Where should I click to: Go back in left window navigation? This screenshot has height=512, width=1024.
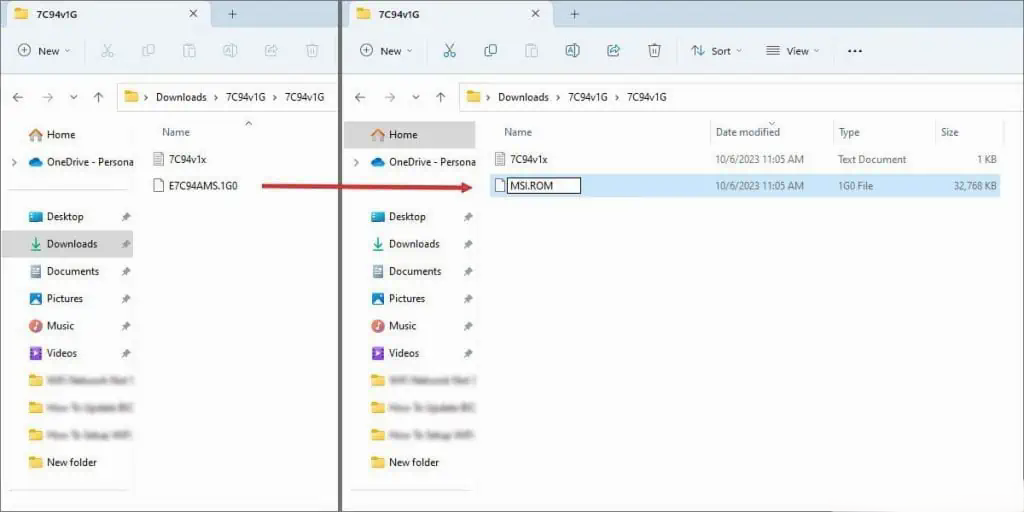point(18,97)
